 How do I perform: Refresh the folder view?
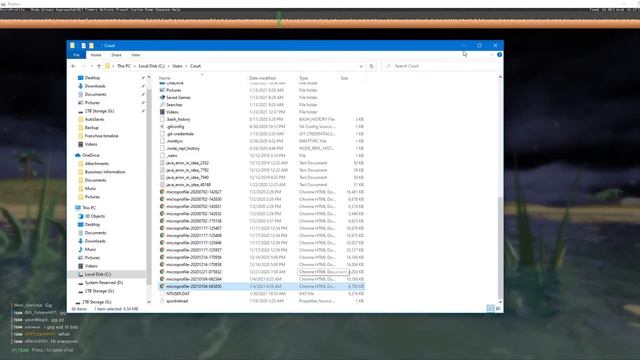coord(371,66)
